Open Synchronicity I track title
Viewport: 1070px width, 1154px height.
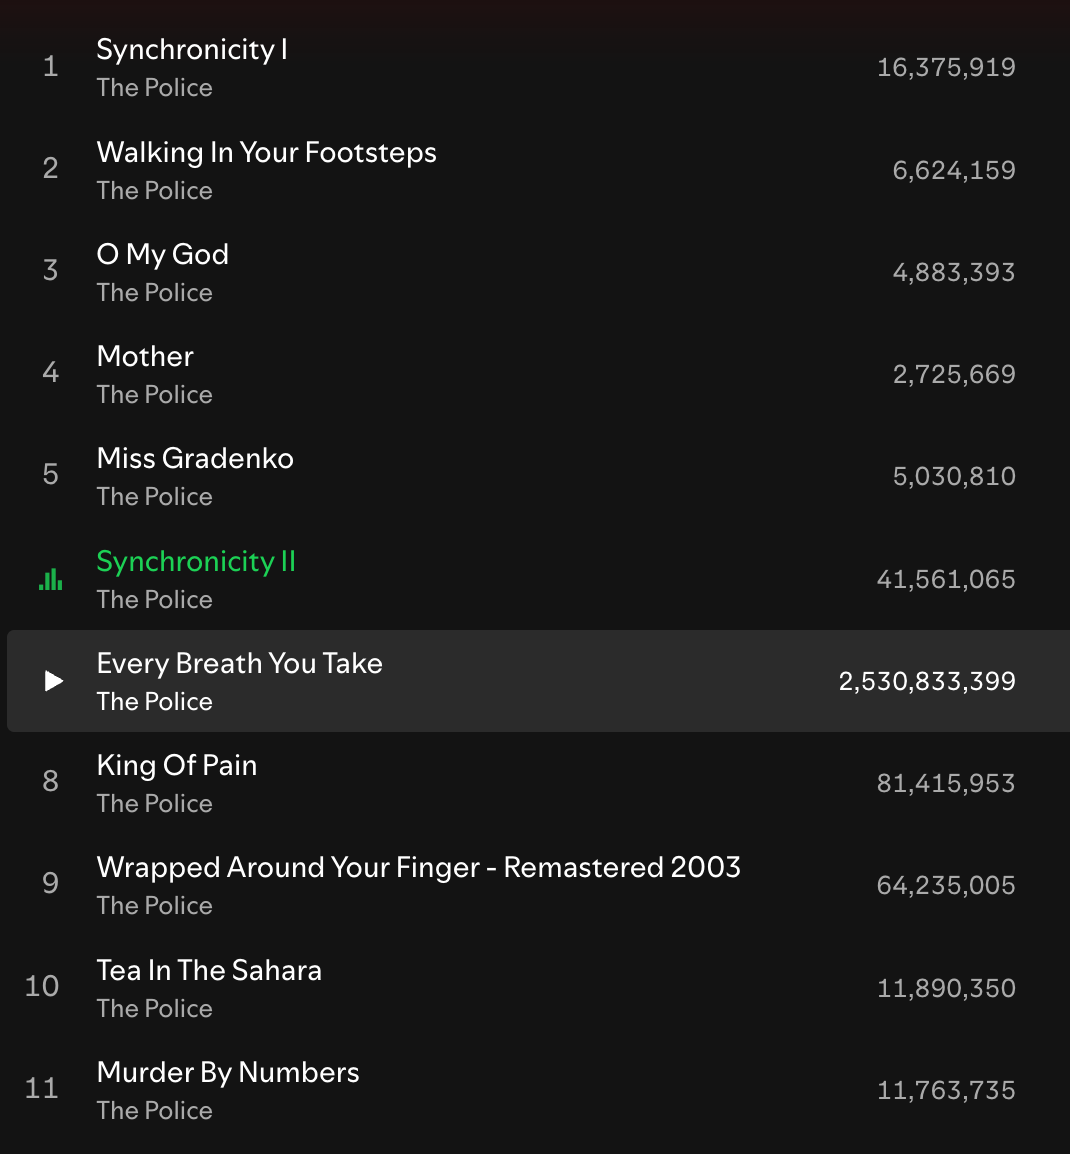(192, 50)
